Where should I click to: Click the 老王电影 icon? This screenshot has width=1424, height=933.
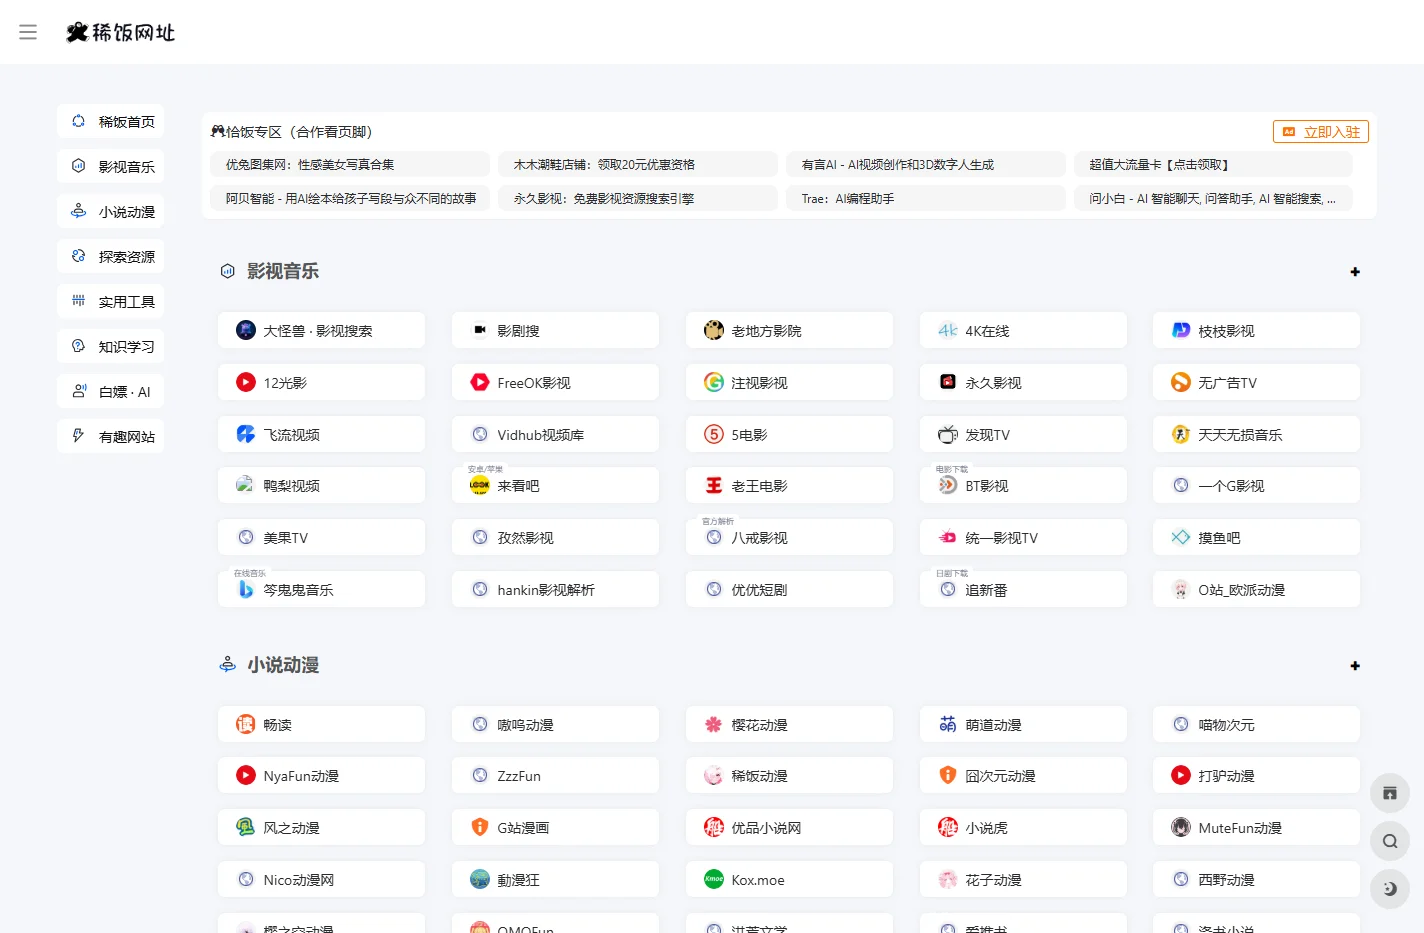[x=714, y=485]
